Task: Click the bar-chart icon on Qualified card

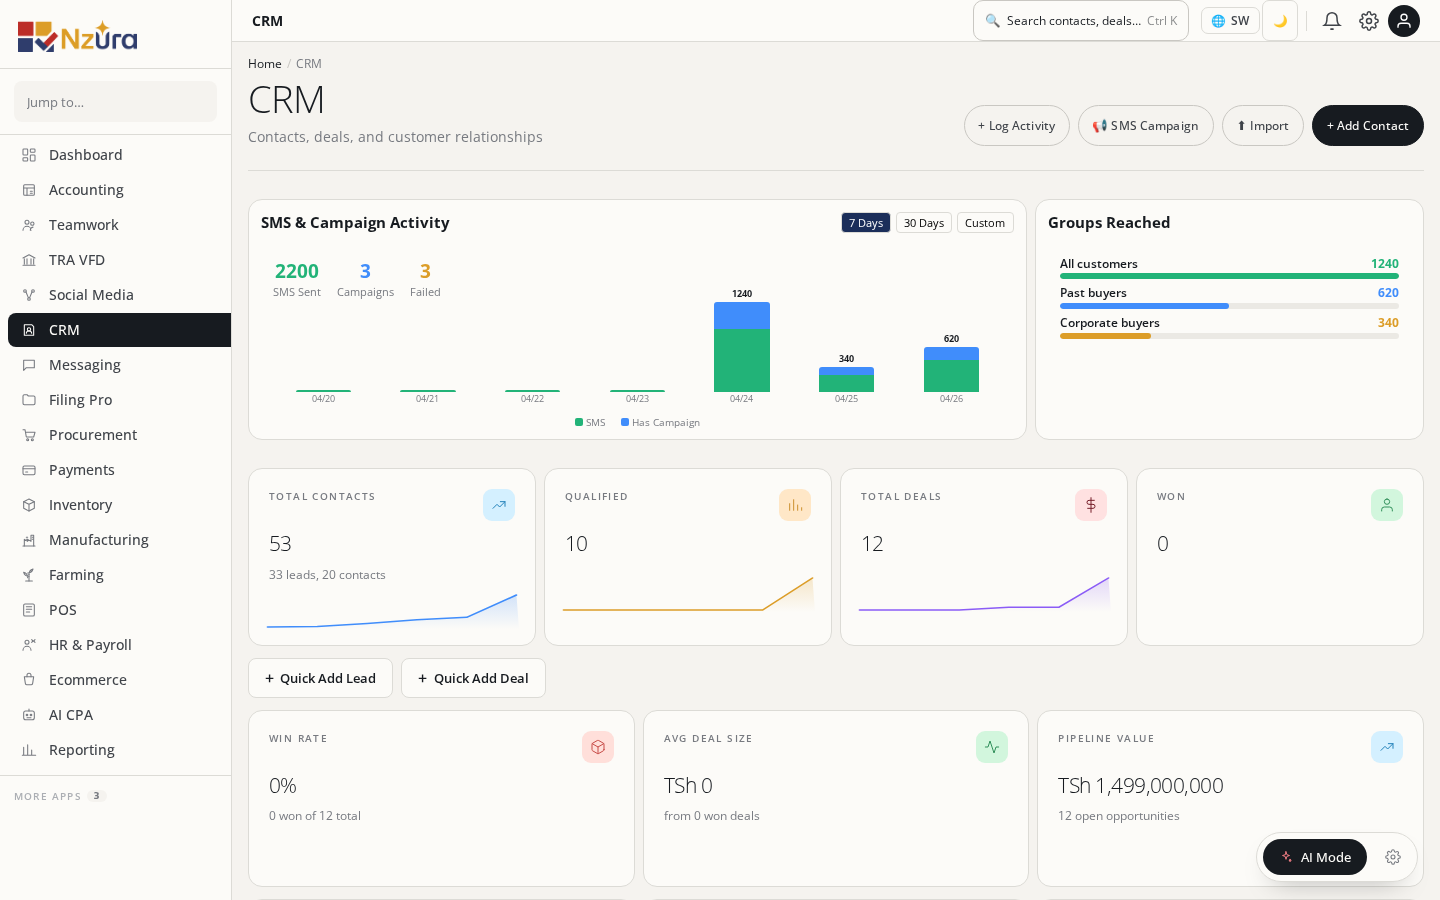Action: pyautogui.click(x=795, y=505)
